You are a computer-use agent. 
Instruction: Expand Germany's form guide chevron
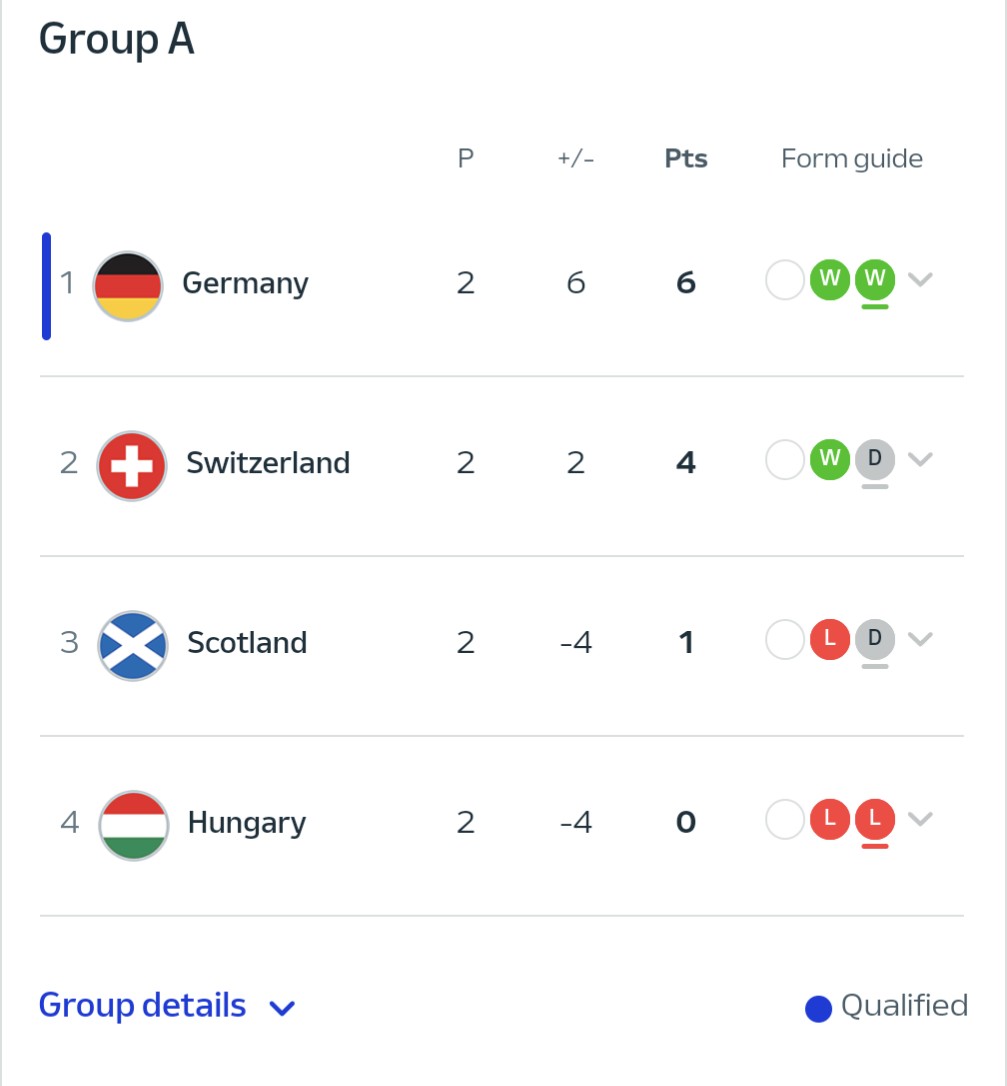coord(920,279)
